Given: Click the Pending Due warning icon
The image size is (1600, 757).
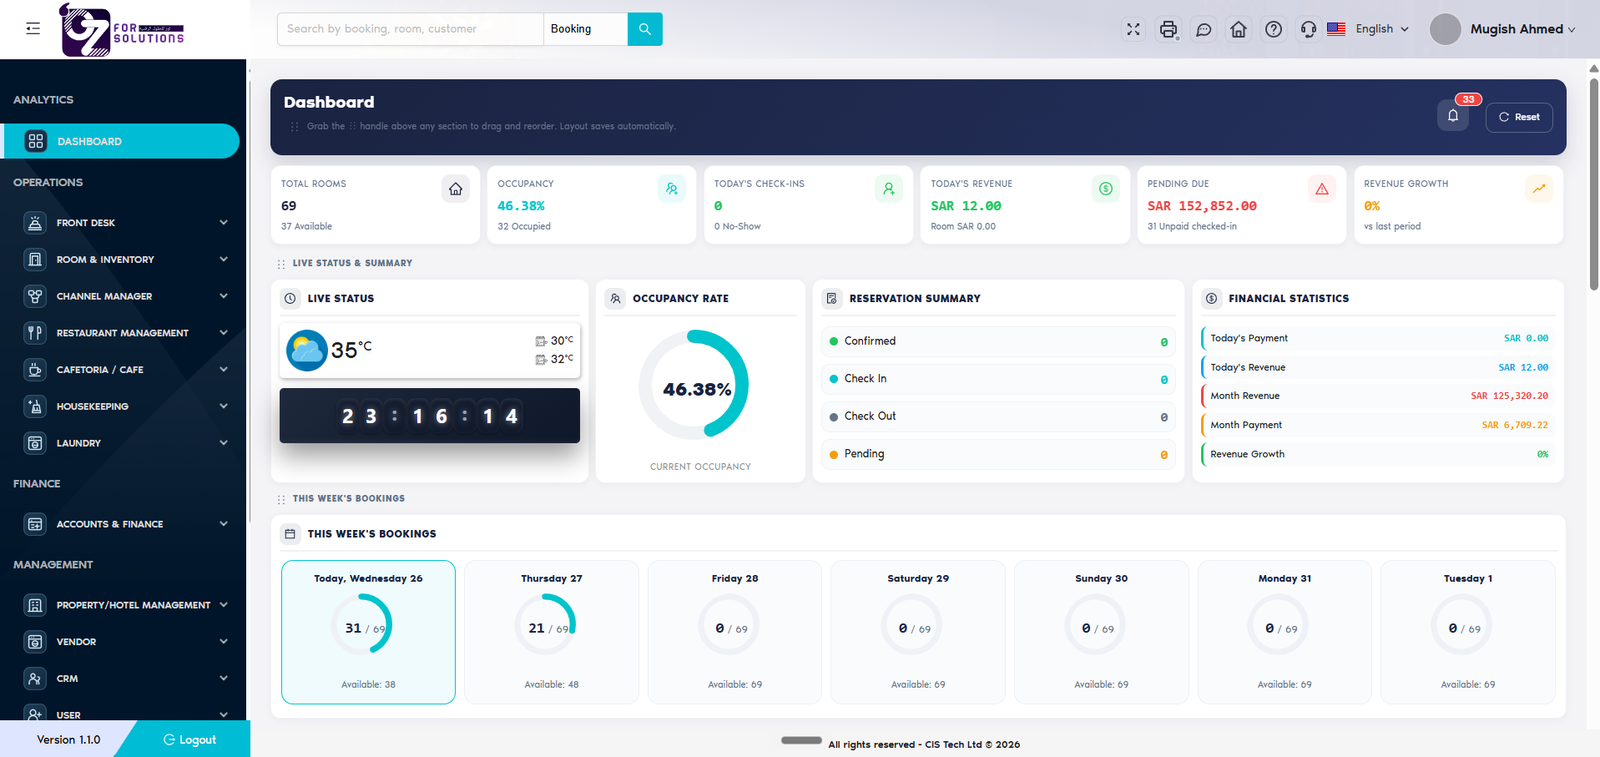Looking at the screenshot, I should pyautogui.click(x=1322, y=189).
